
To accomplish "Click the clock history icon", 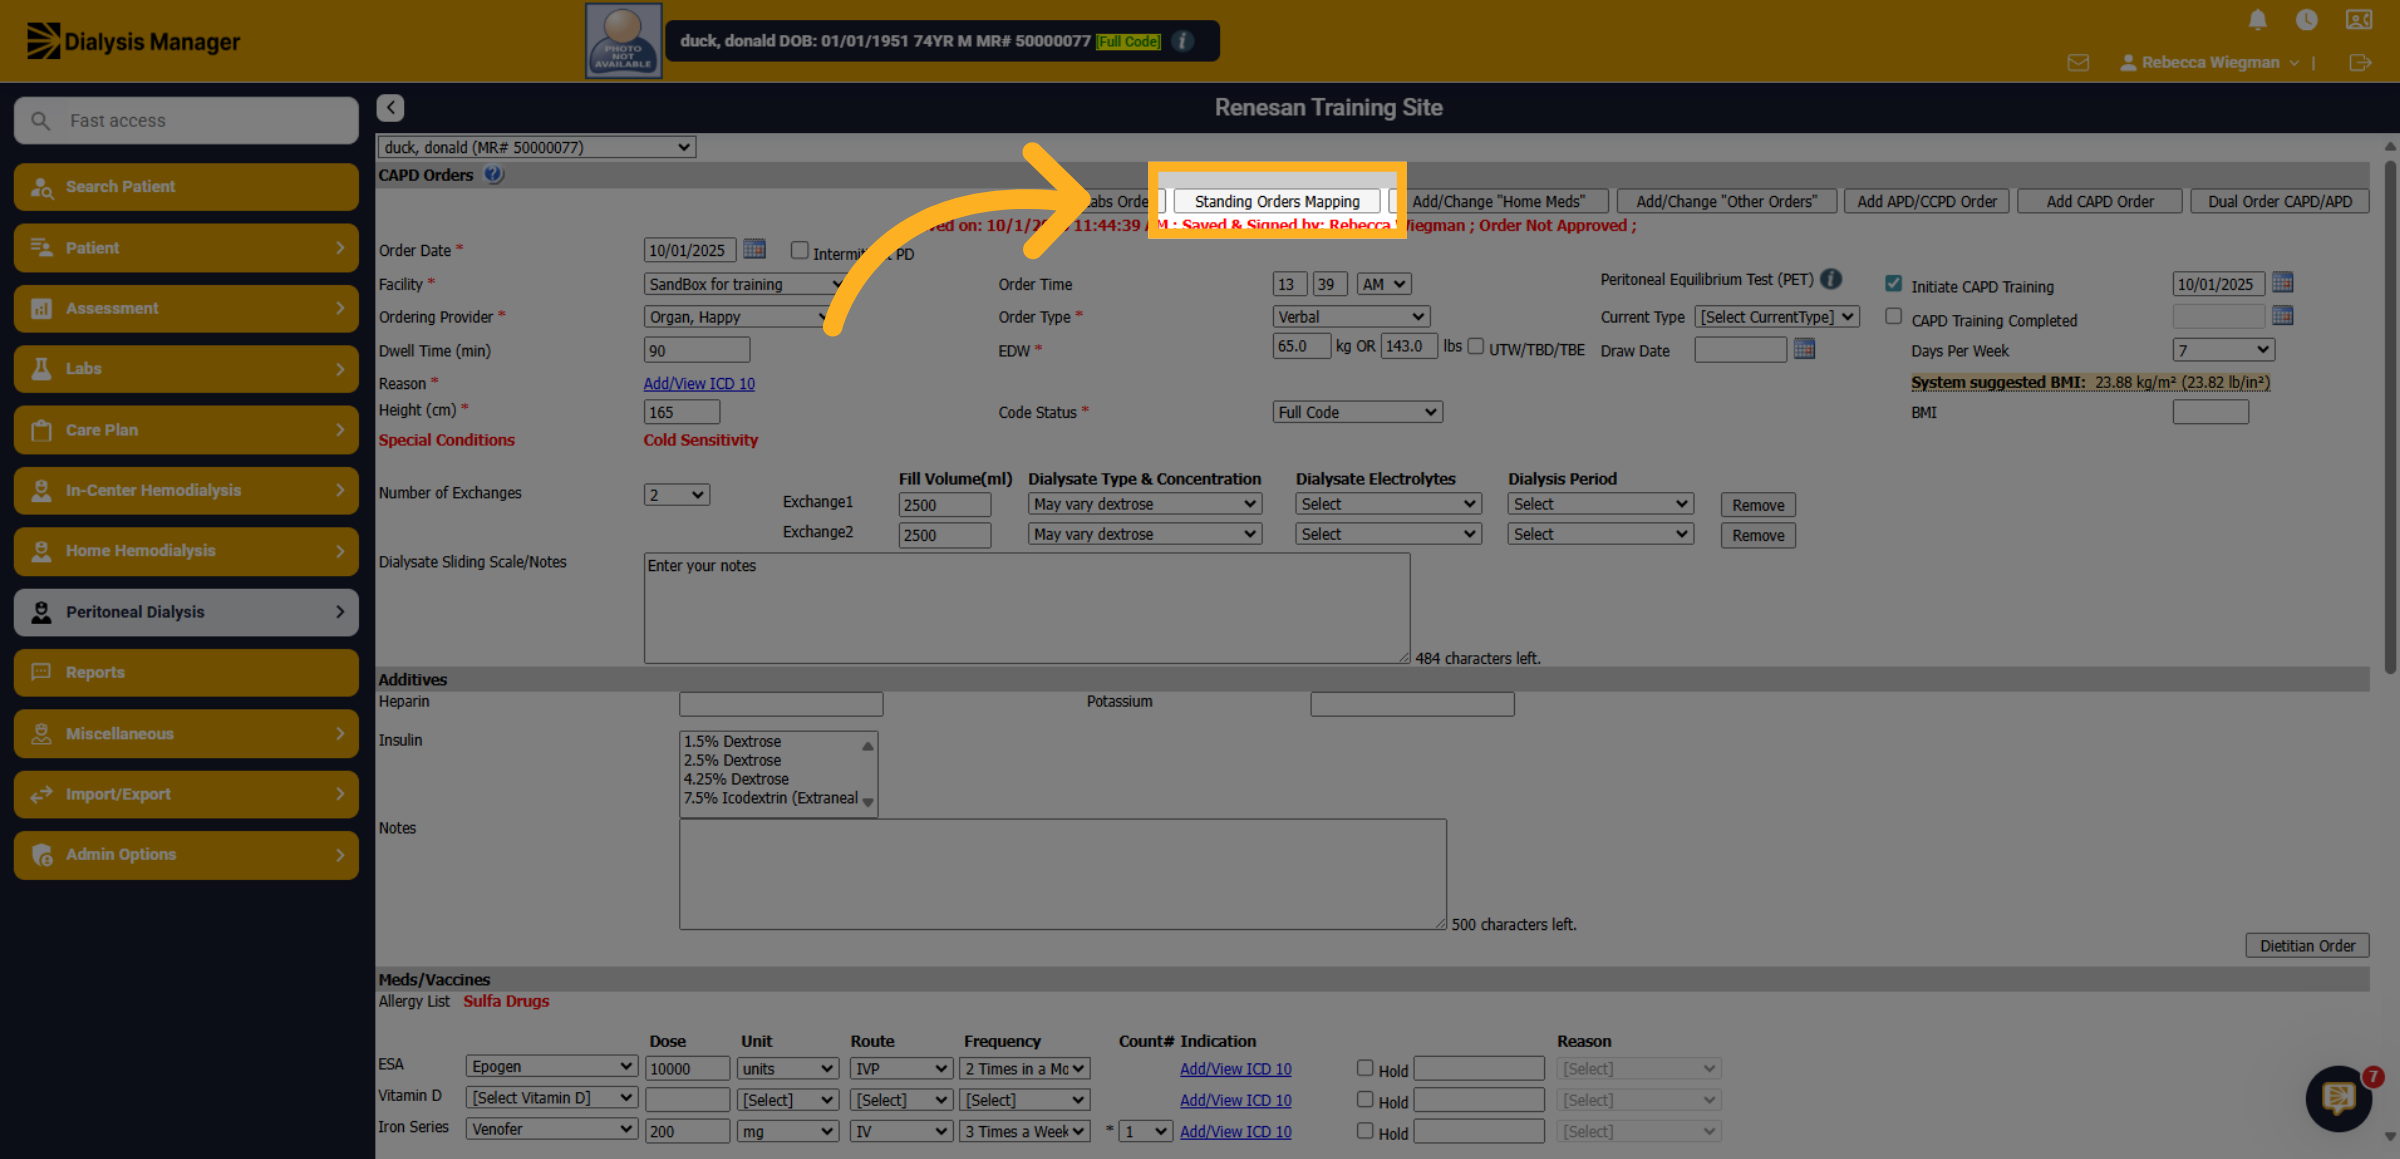I will 2306,20.
